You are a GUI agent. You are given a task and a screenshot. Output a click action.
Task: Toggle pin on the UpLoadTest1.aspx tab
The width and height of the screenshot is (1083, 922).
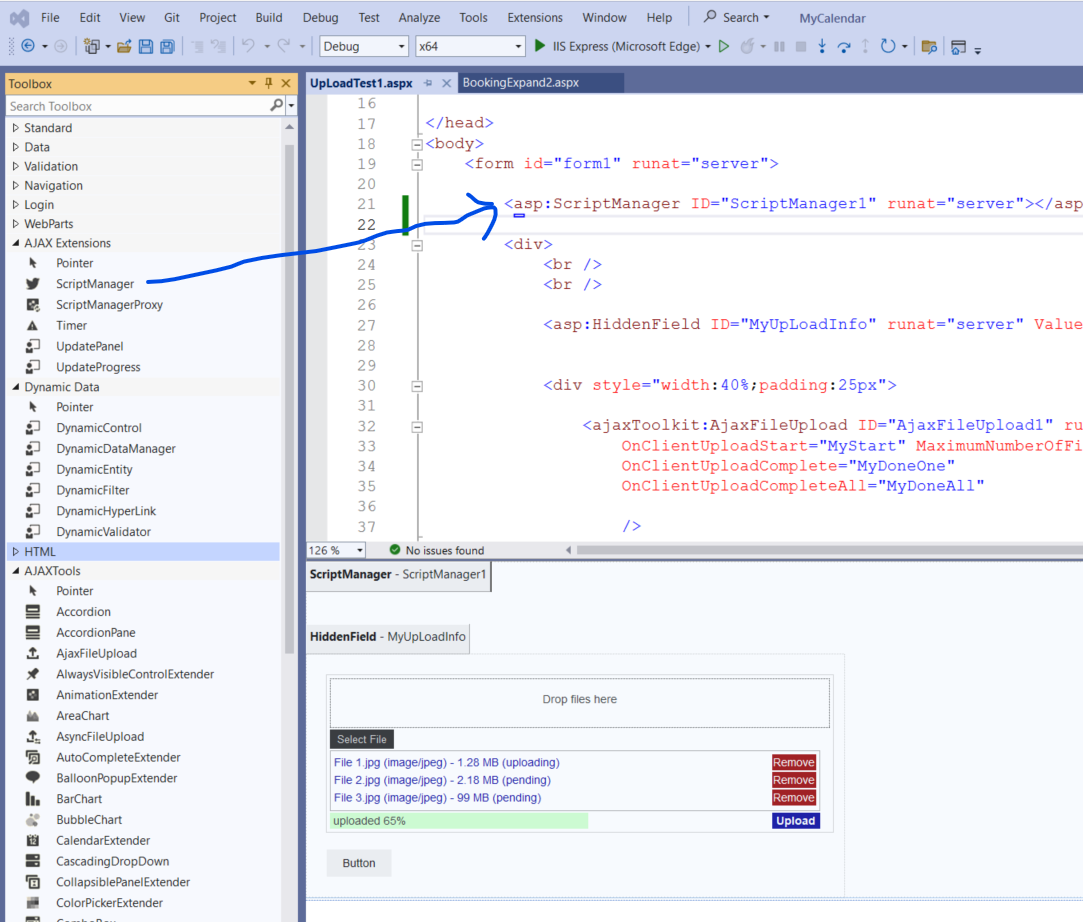coord(428,83)
